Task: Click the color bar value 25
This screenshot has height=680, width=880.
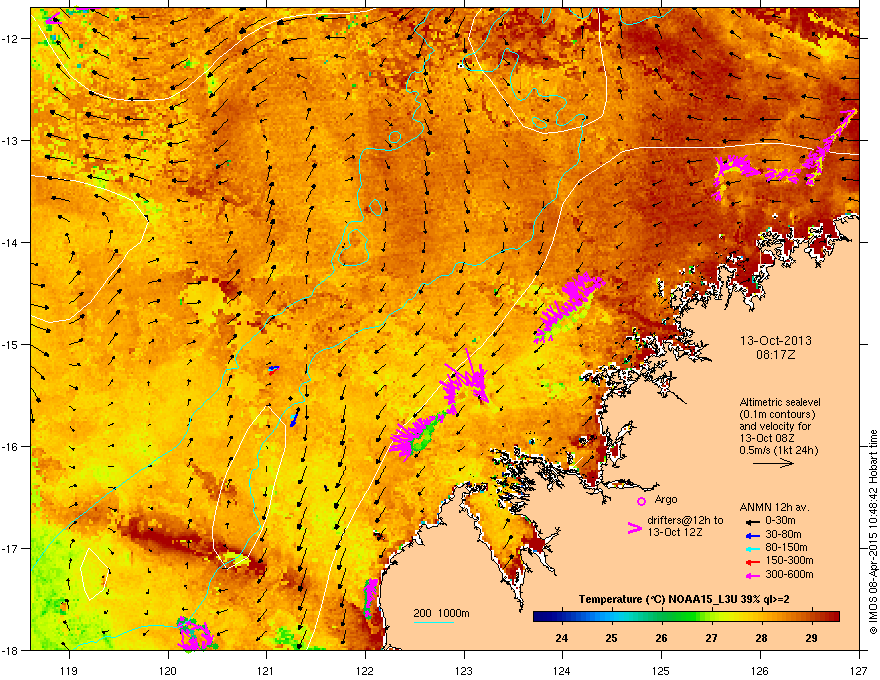Action: click(x=611, y=638)
